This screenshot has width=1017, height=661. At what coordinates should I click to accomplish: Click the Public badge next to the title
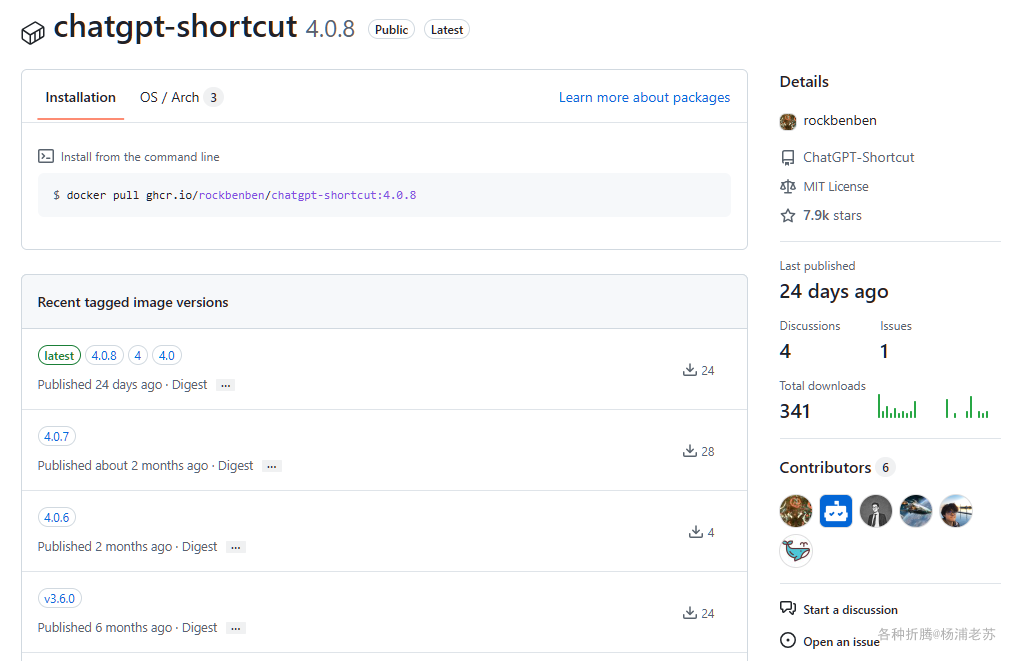tap(391, 30)
